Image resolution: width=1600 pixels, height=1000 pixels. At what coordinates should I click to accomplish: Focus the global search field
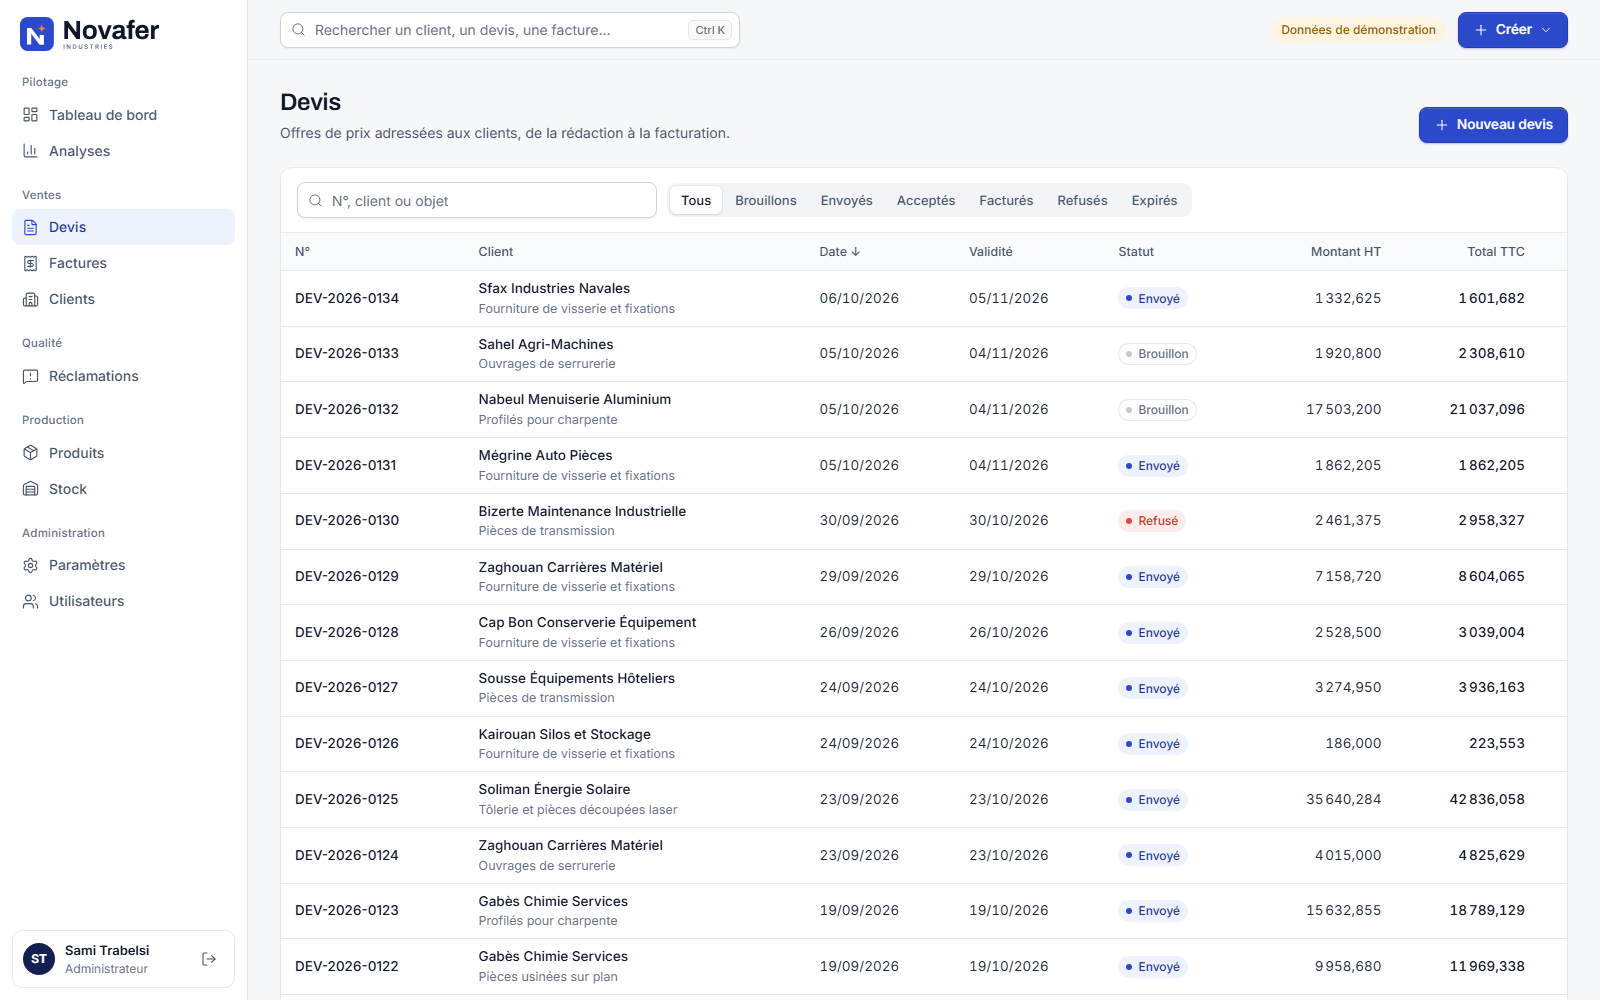(x=510, y=30)
